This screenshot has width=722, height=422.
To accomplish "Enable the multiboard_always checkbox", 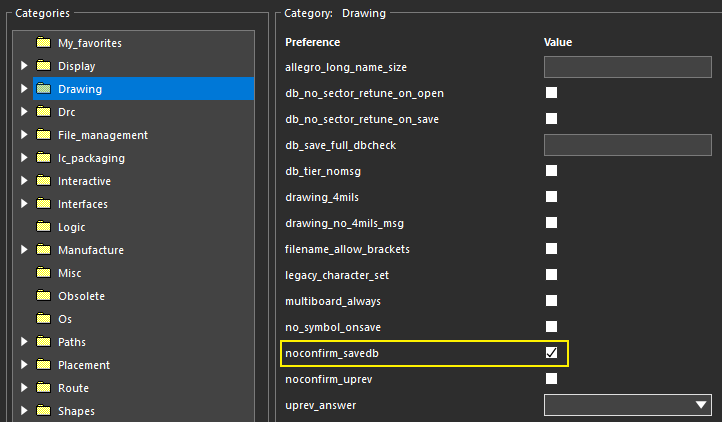I will (551, 301).
